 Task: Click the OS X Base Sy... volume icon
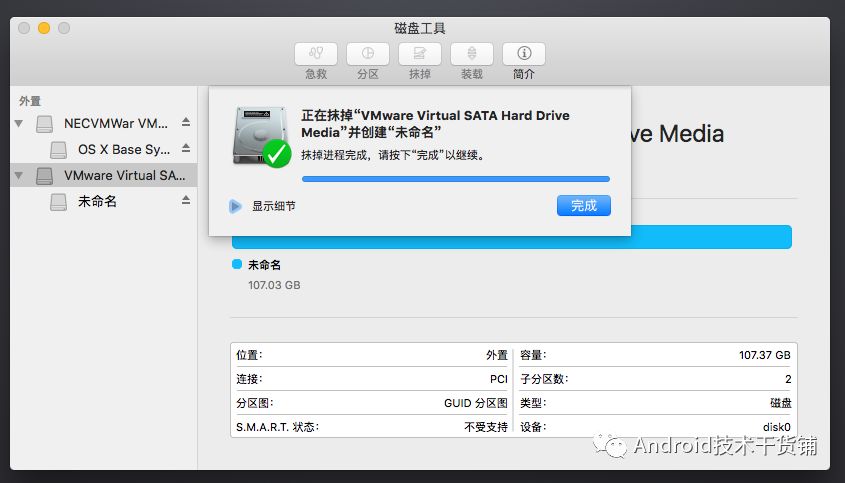[58, 149]
